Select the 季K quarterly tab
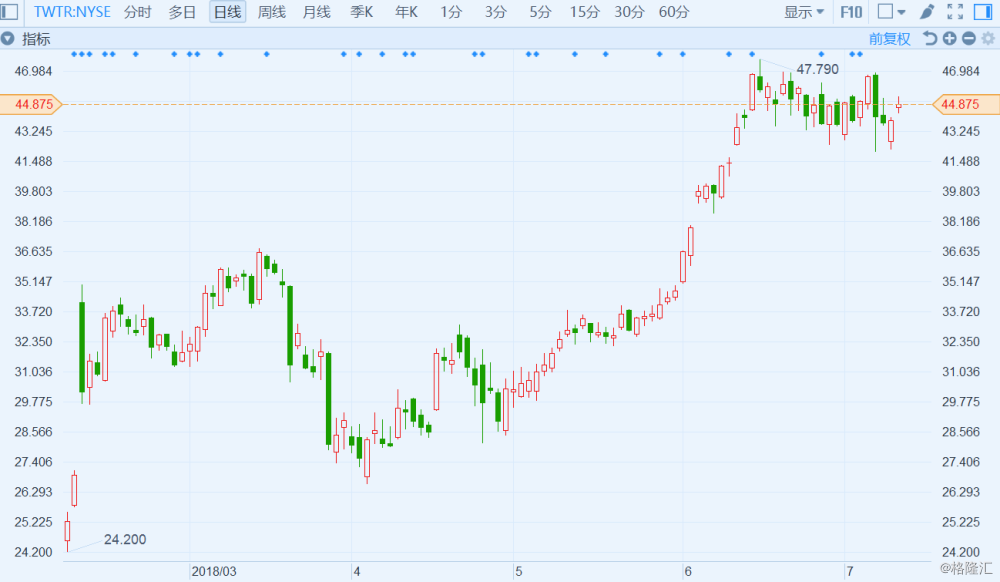Viewport: 1000px width, 582px height. pyautogui.click(x=362, y=12)
